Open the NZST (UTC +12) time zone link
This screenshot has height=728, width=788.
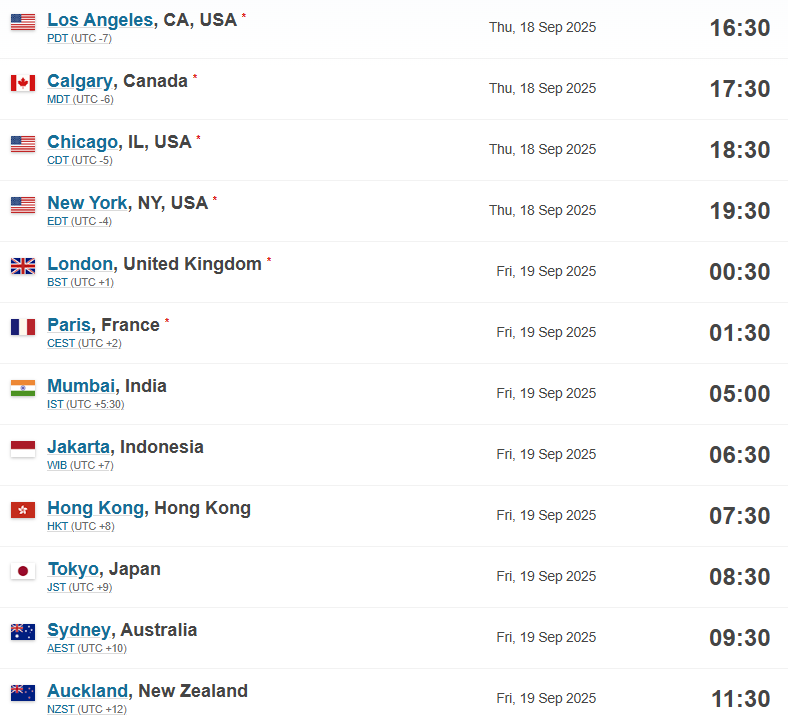pos(87,709)
